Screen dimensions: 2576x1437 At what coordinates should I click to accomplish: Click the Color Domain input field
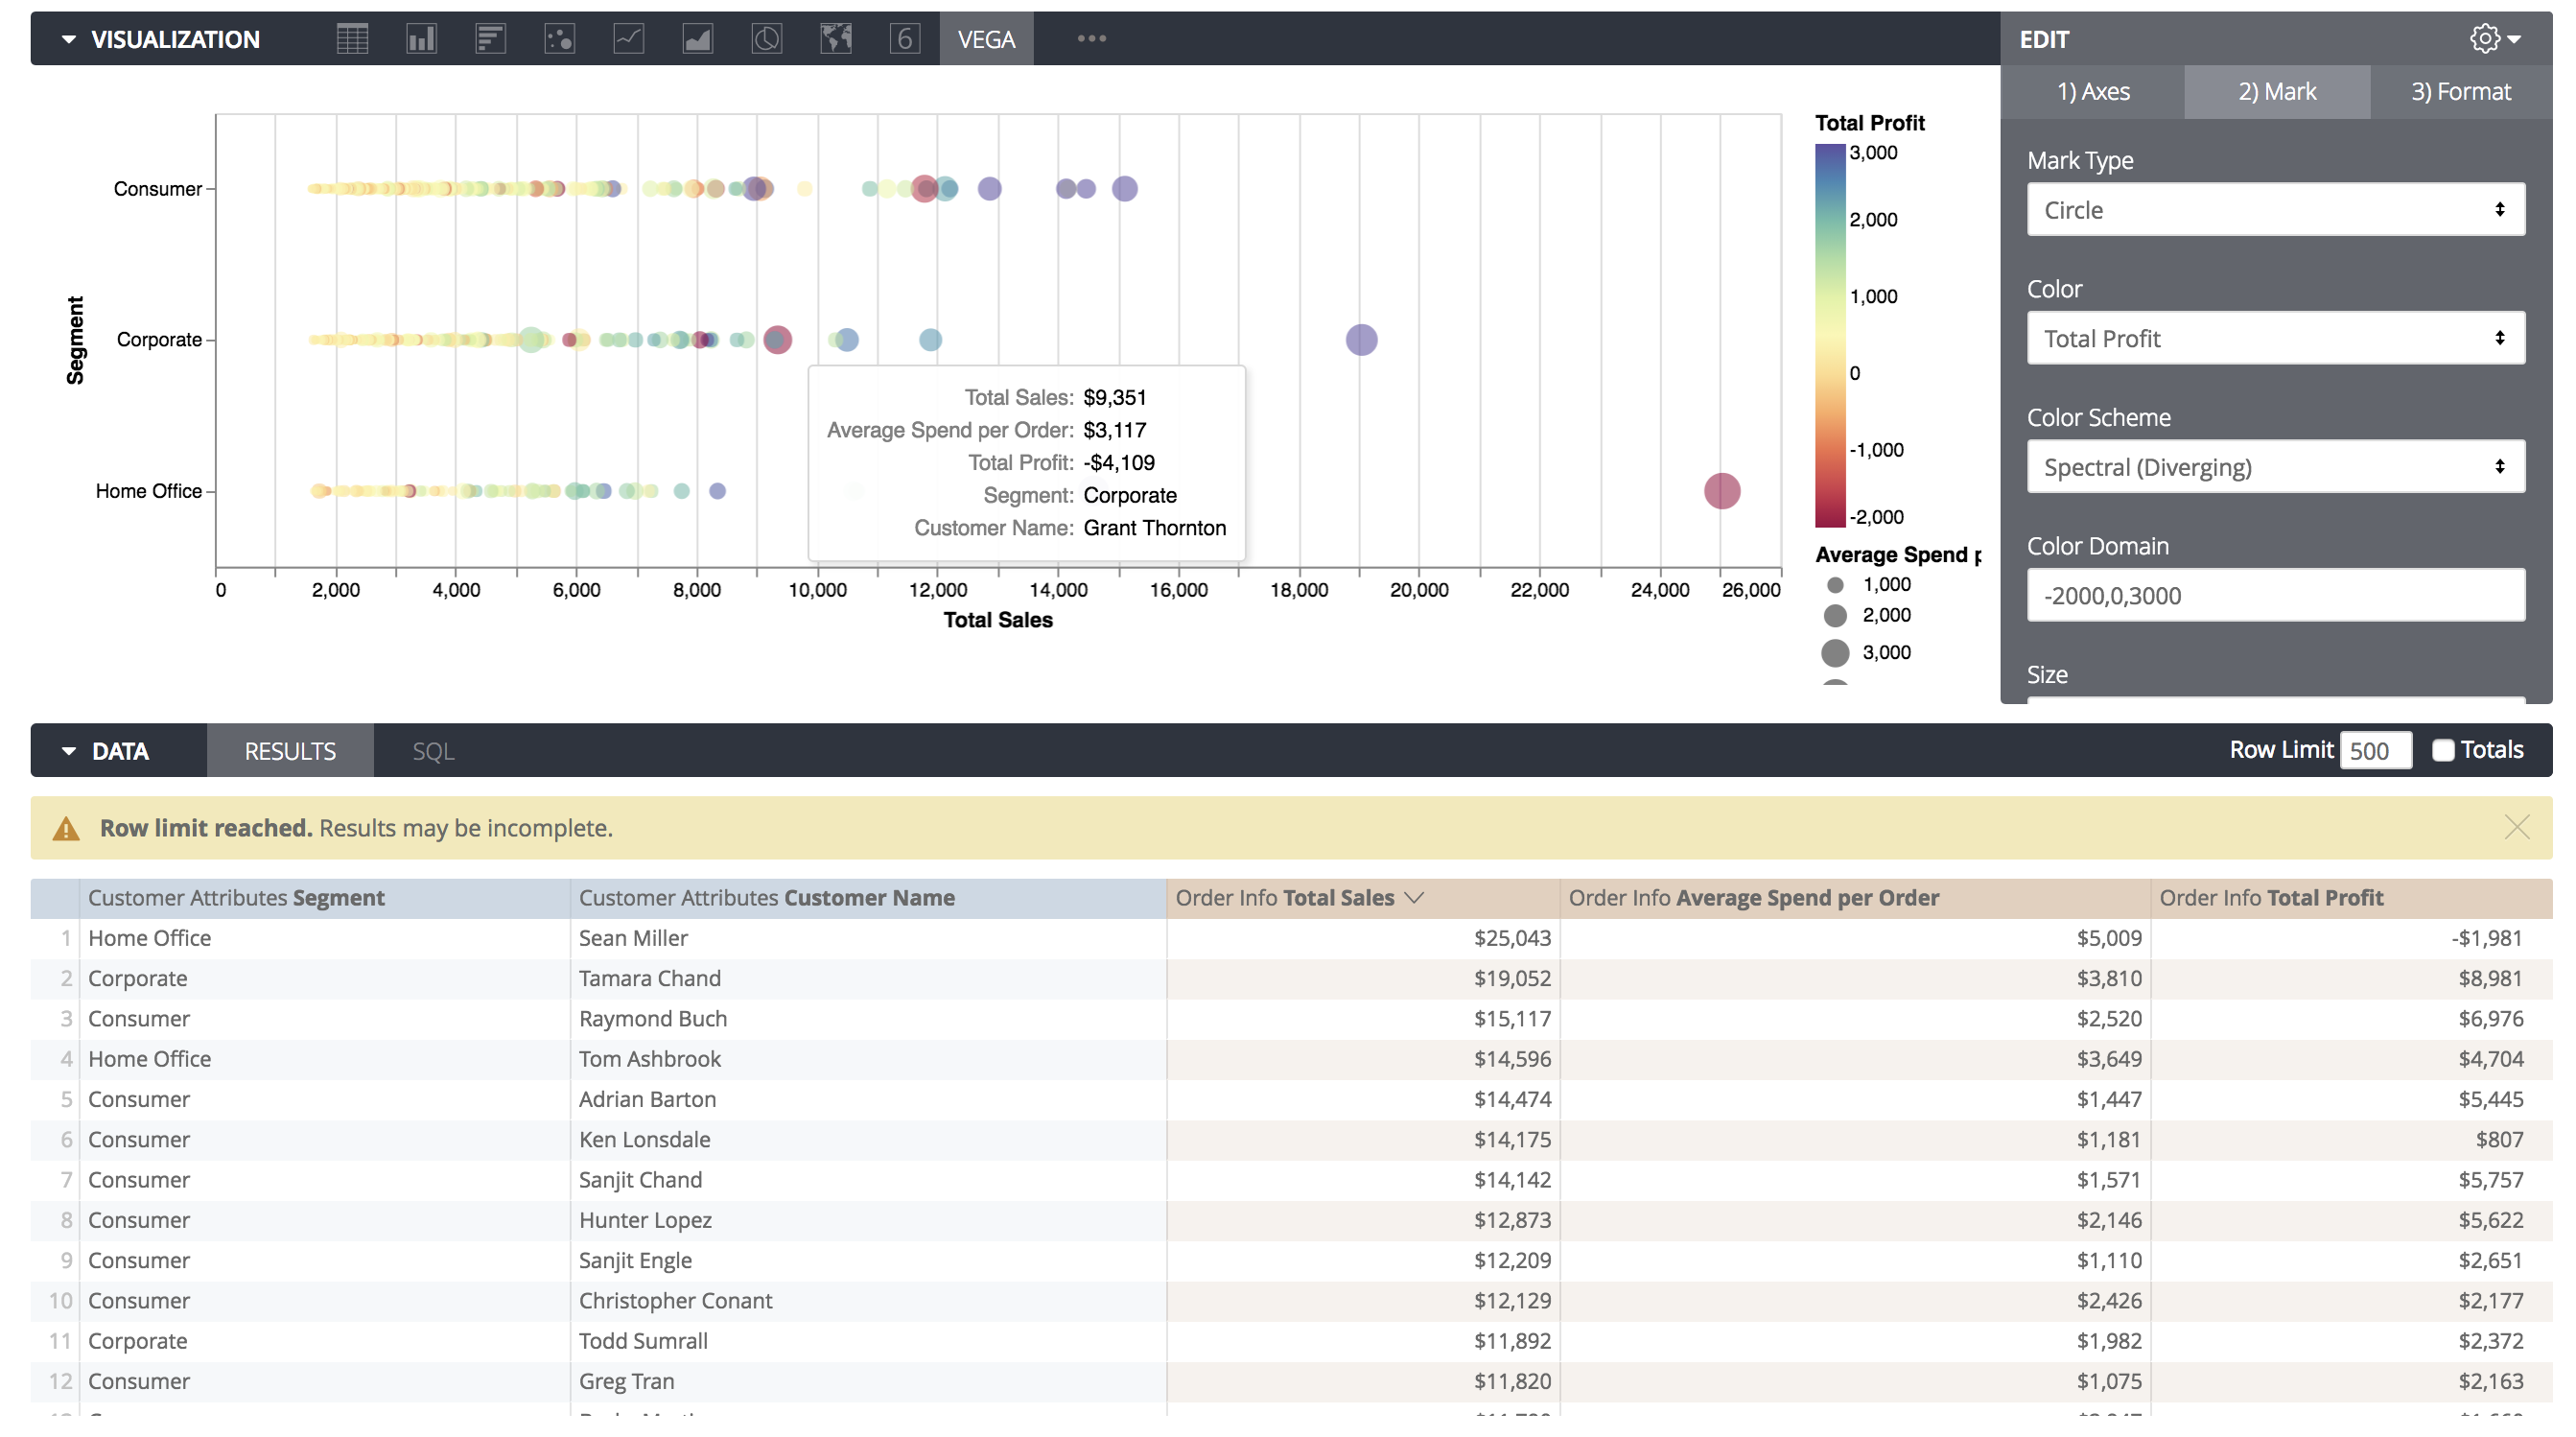pyautogui.click(x=2275, y=596)
